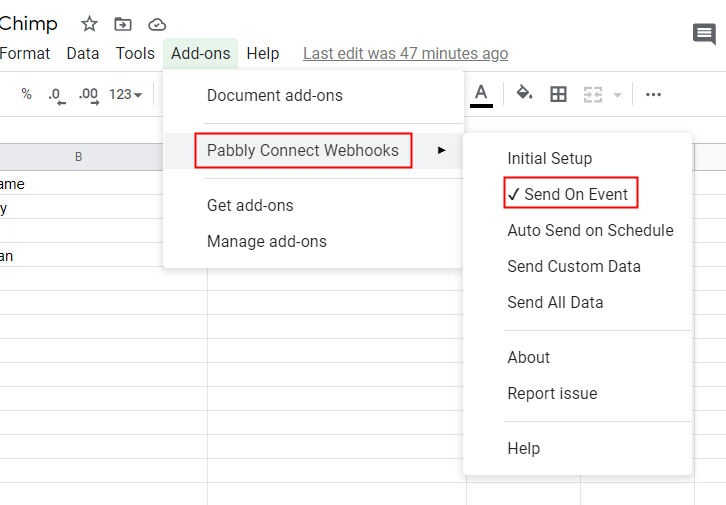Image resolution: width=726 pixels, height=505 pixels.
Task: Open the Tools menu
Action: pos(135,53)
